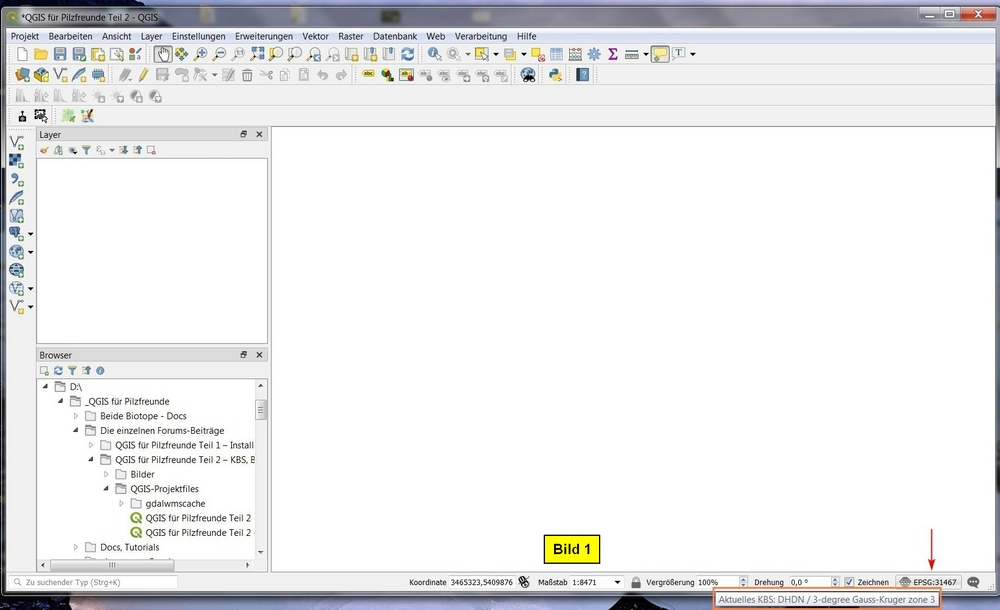Toggle the scale lock icon
The image size is (1000, 610).
636,582
